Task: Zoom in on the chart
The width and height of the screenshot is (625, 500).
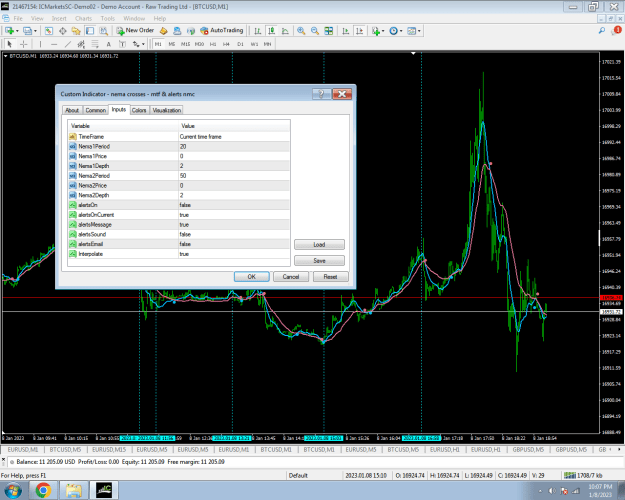Action: (301, 31)
